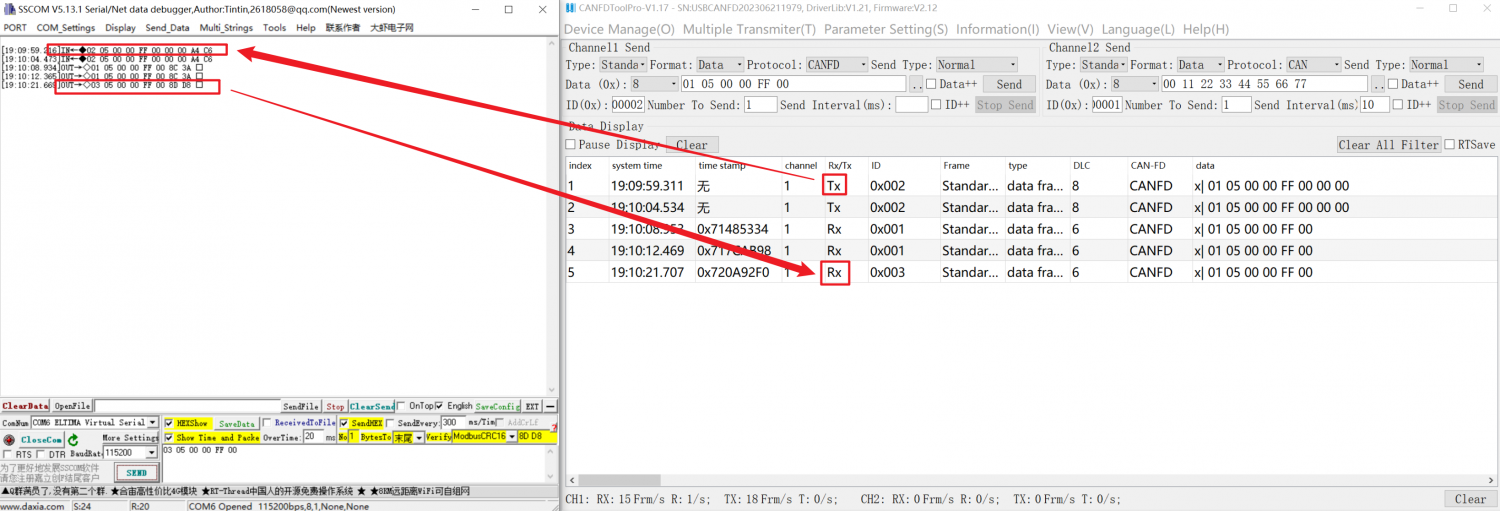This screenshot has width=1500, height=511.
Task: Open the Multi_Strings menu
Action: pos(226,28)
